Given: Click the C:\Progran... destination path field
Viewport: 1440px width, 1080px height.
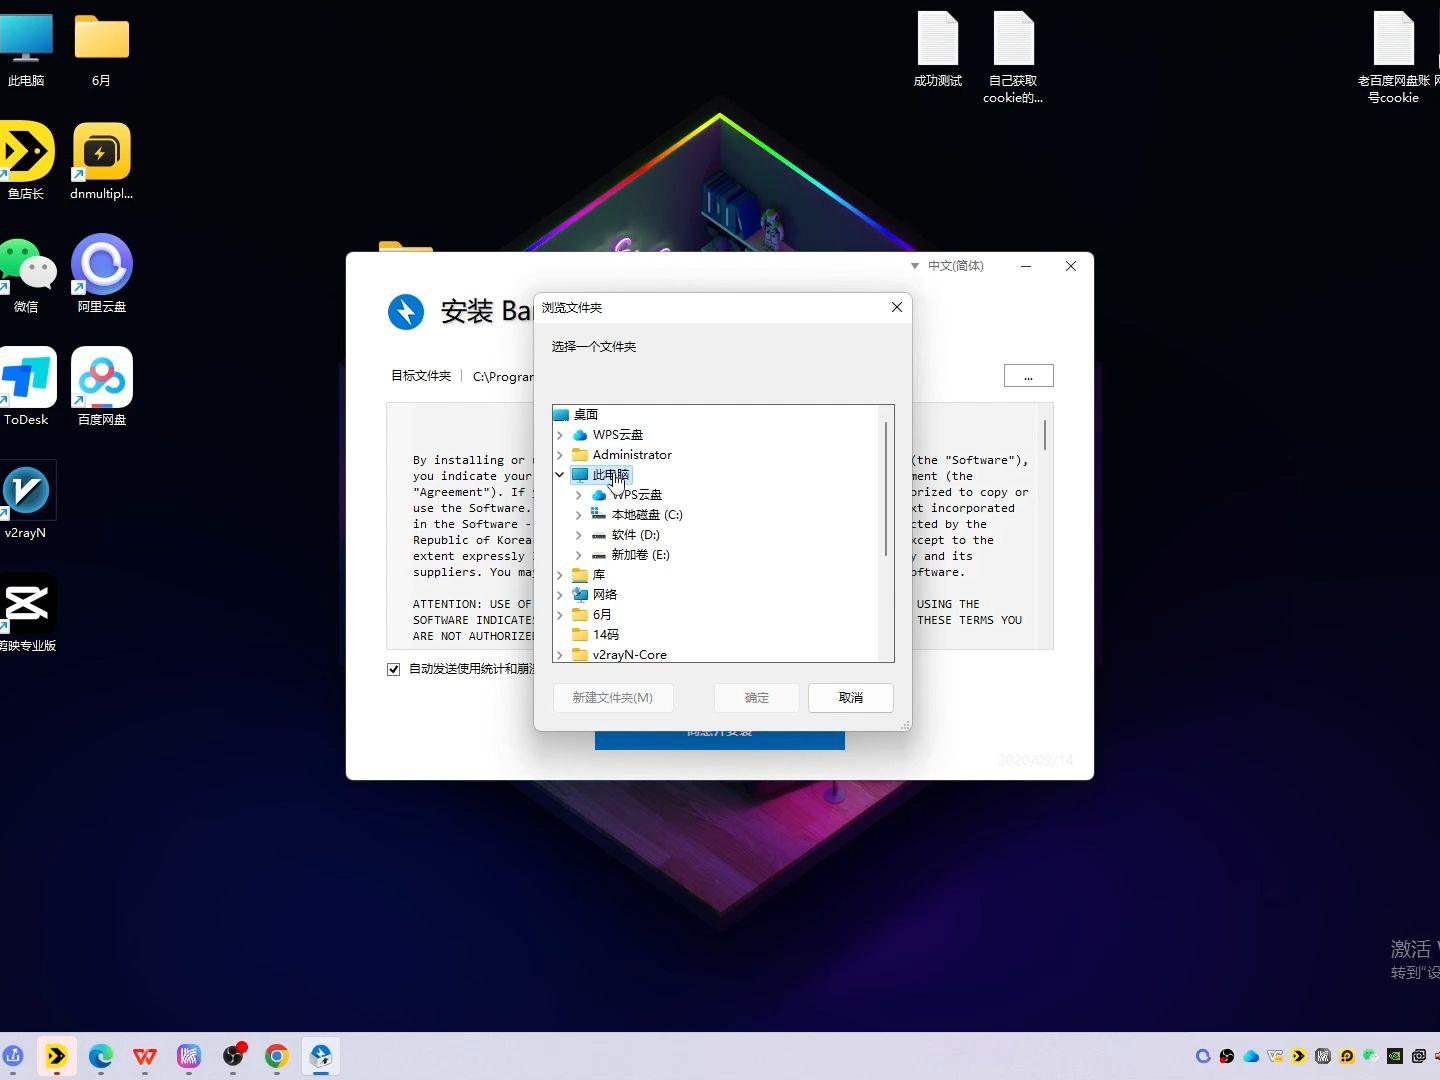Looking at the screenshot, I should (x=503, y=377).
